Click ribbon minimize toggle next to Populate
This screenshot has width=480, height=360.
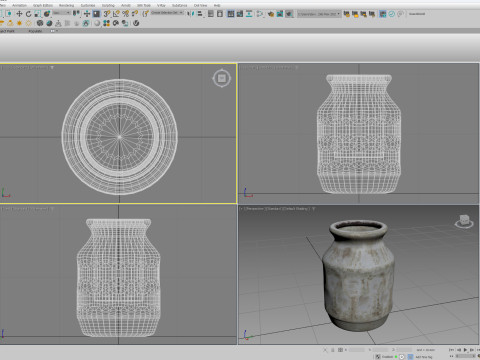[53, 31]
